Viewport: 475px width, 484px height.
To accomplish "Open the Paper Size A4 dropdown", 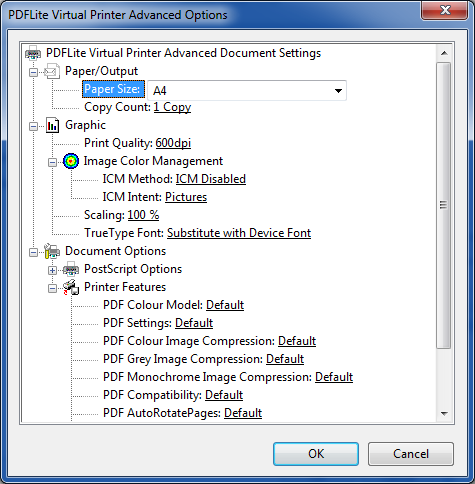I will [x=247, y=90].
